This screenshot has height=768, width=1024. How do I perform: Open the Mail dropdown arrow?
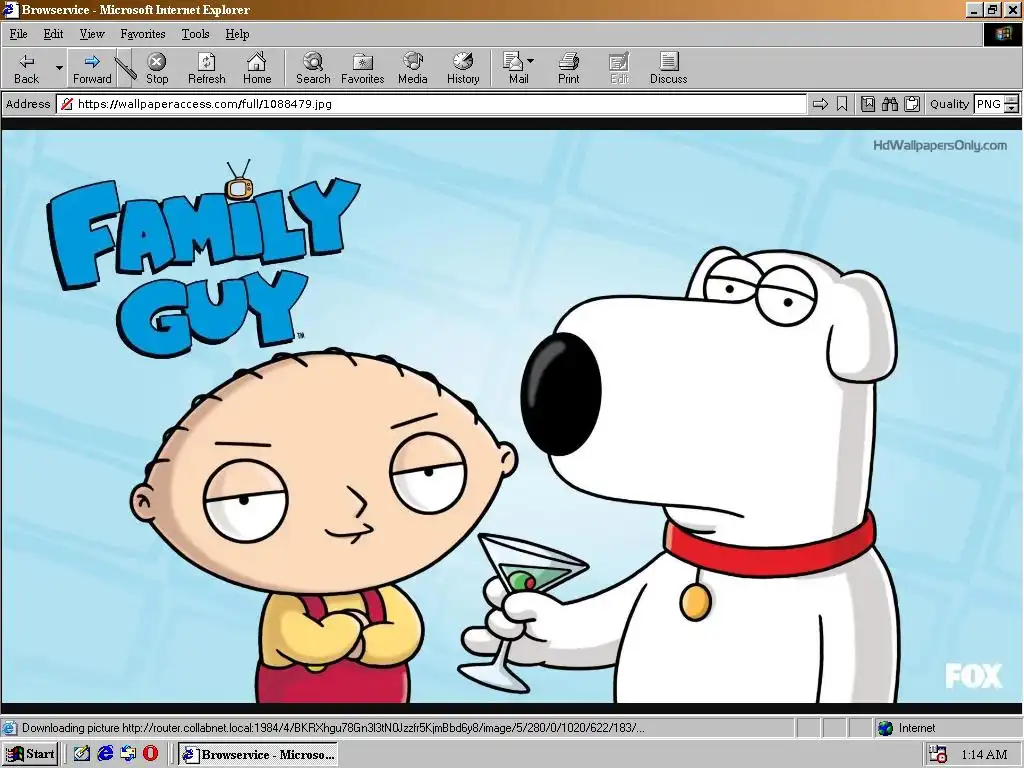530,61
